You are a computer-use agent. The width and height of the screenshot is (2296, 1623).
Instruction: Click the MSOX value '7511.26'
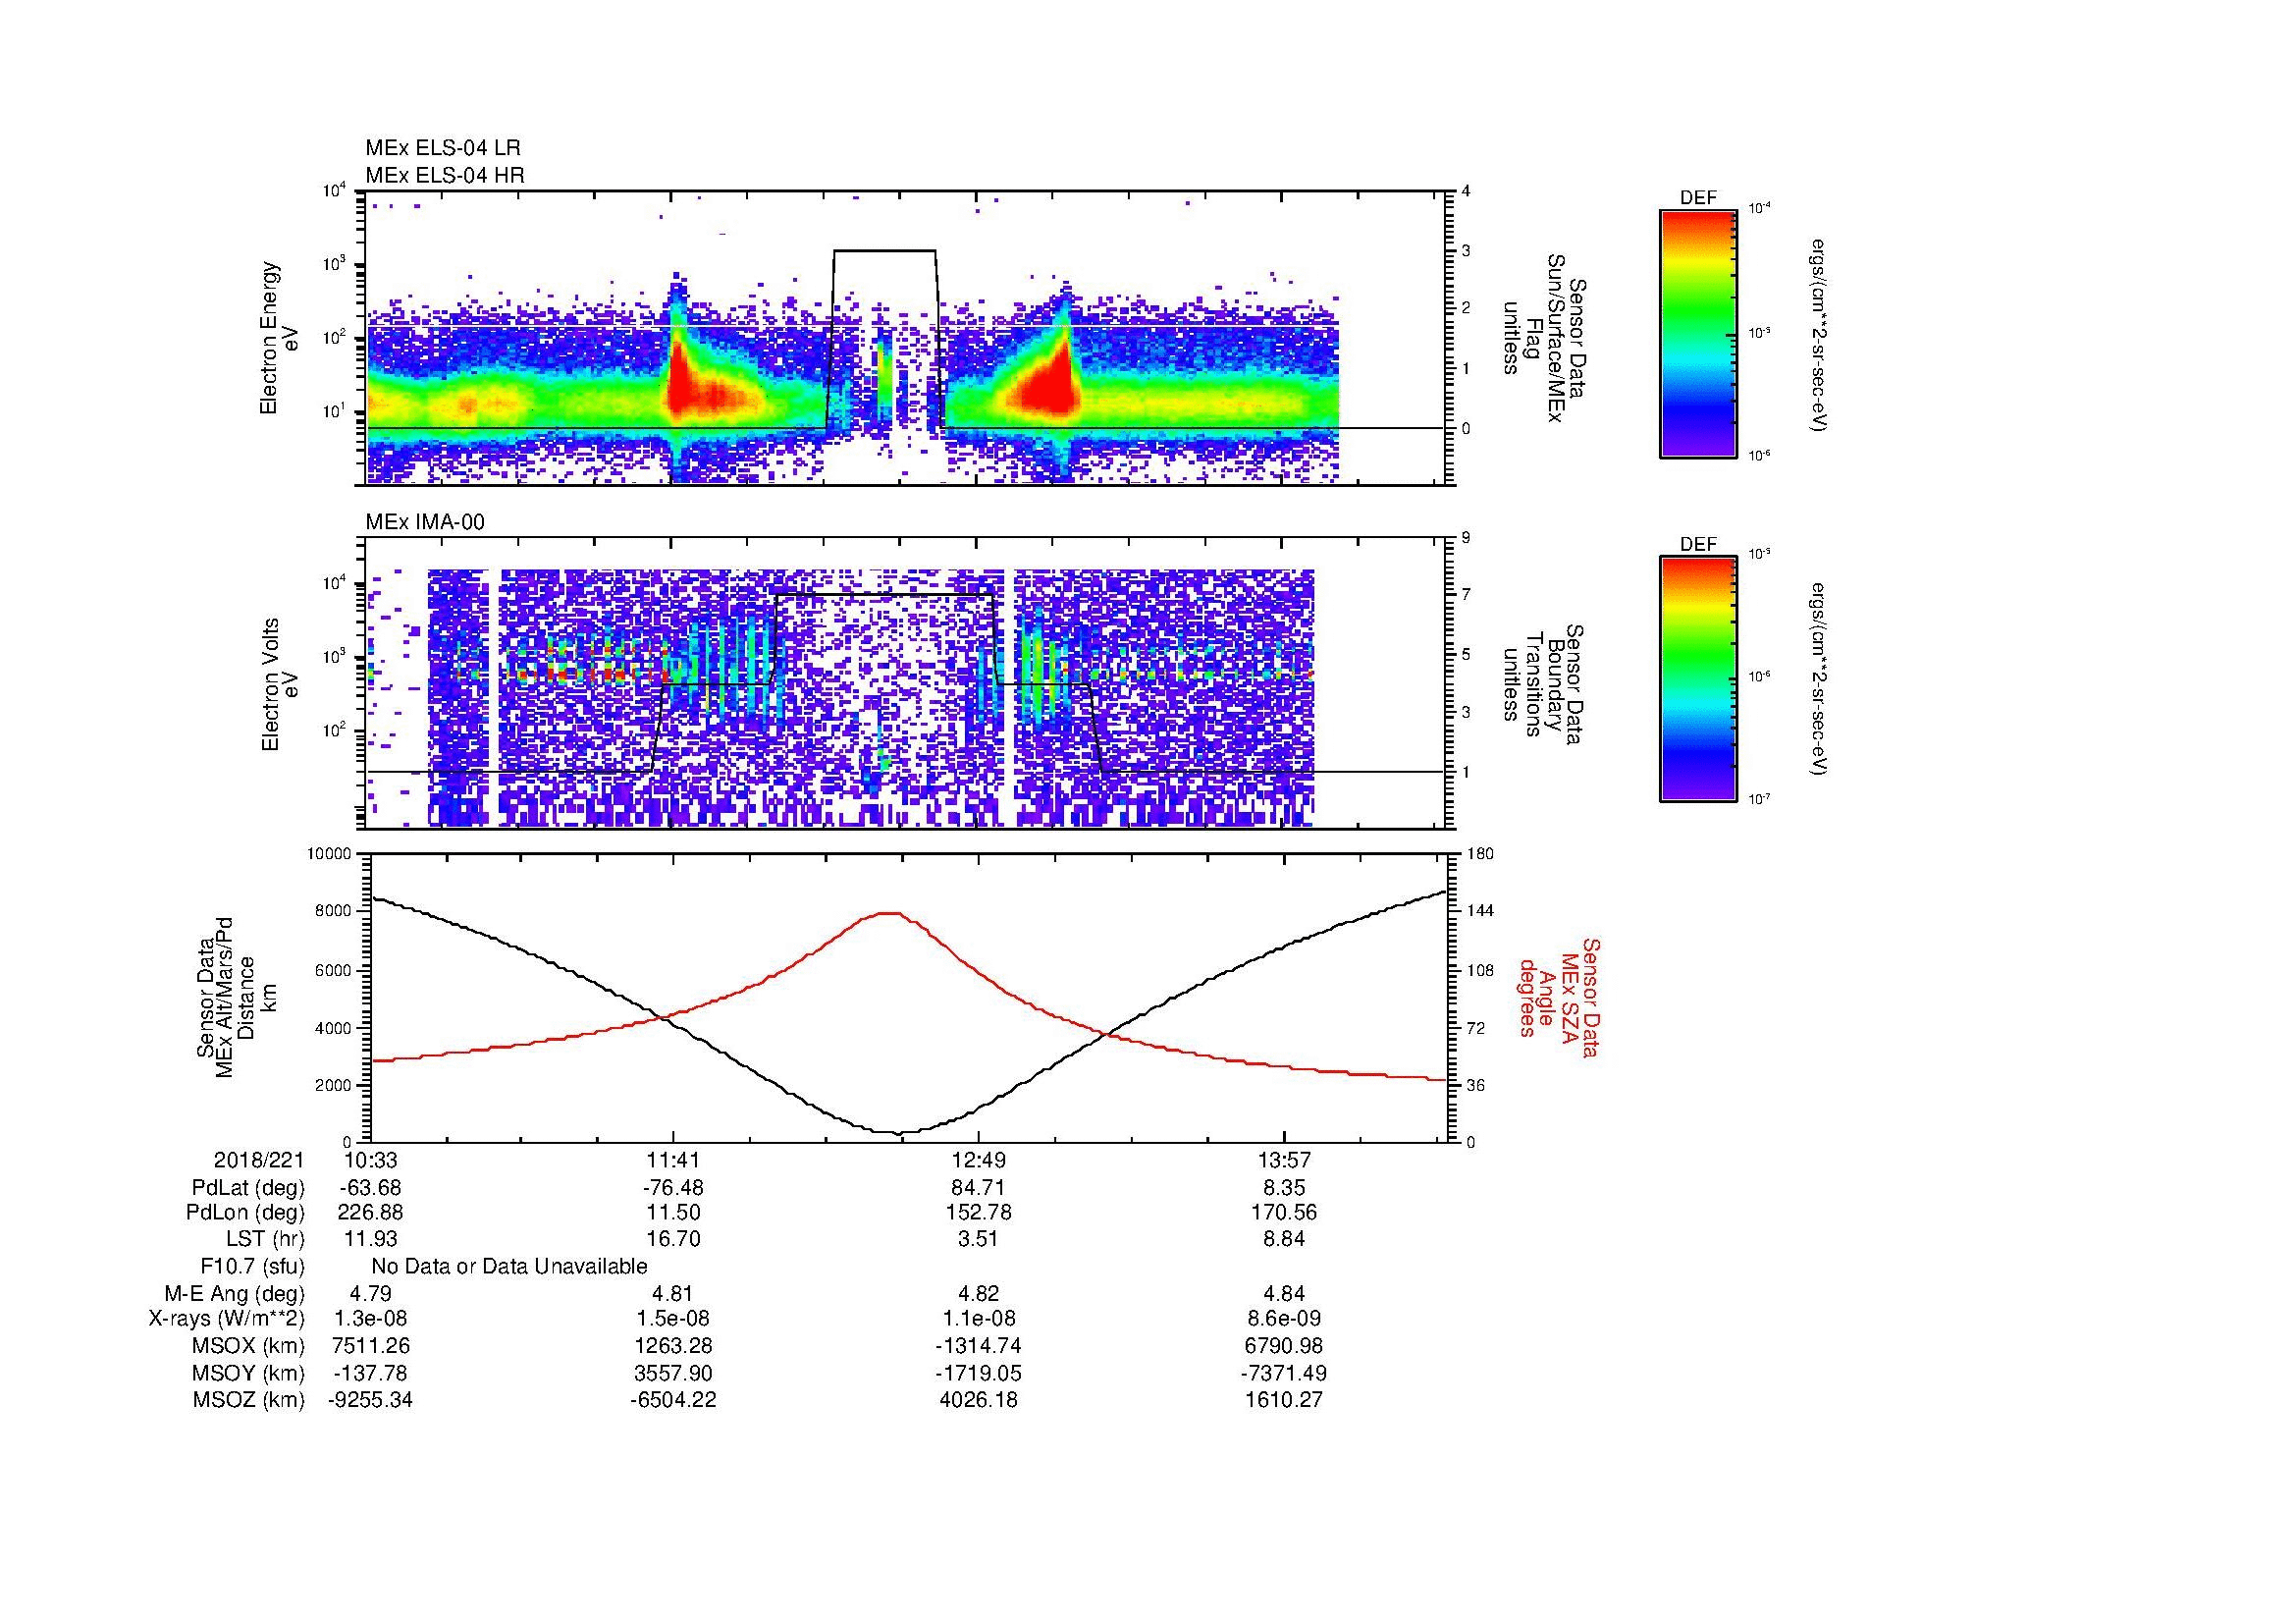coord(370,1346)
